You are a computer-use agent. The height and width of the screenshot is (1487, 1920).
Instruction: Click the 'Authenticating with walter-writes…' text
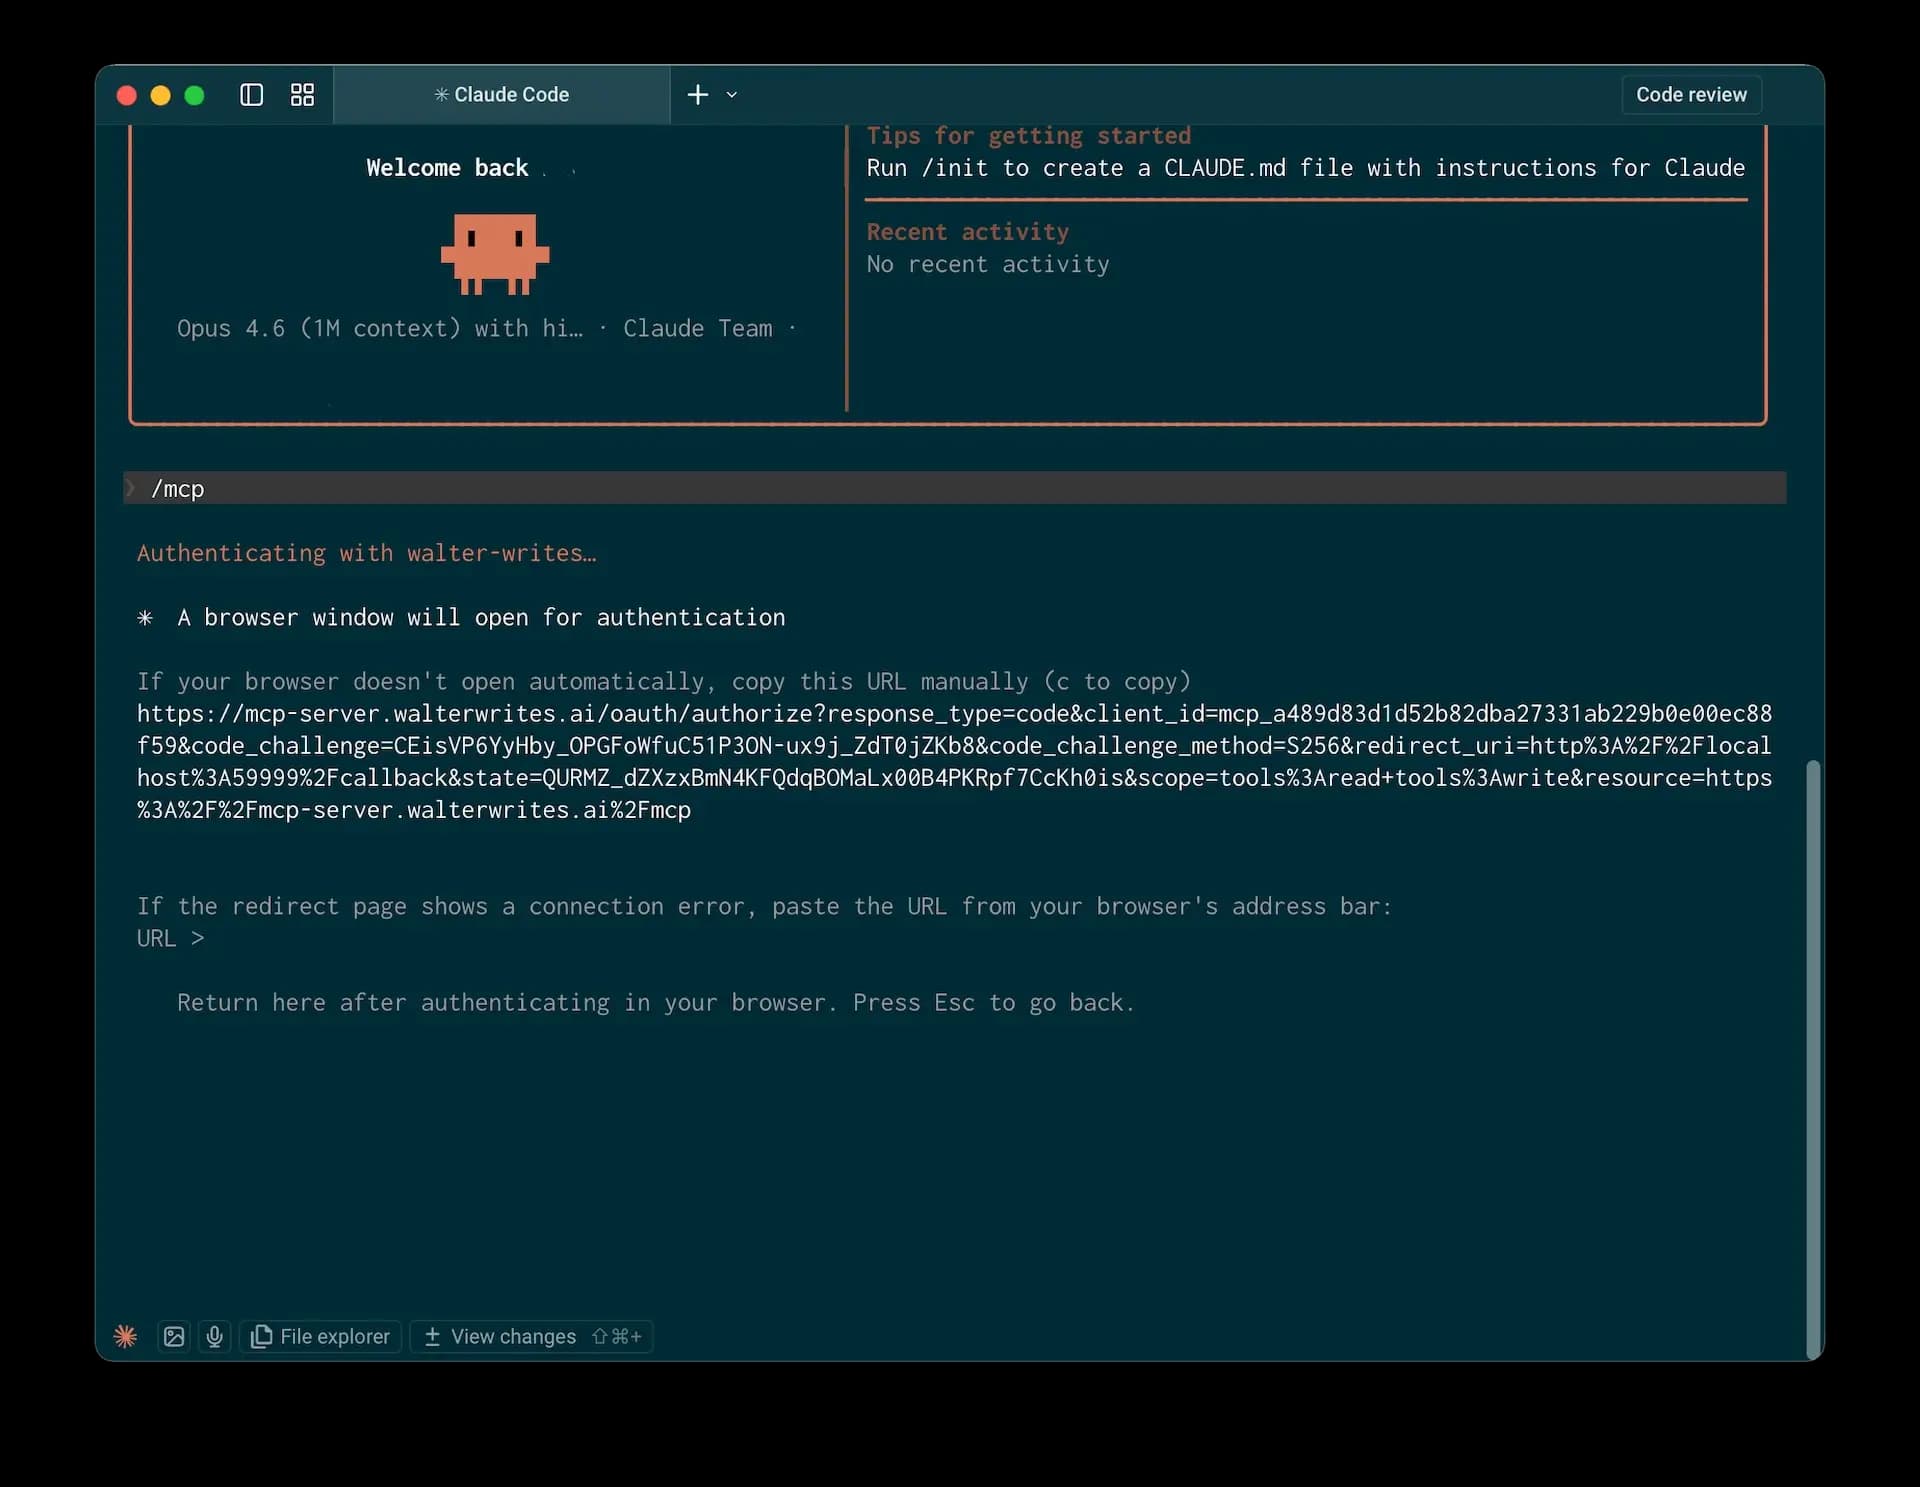click(x=366, y=553)
